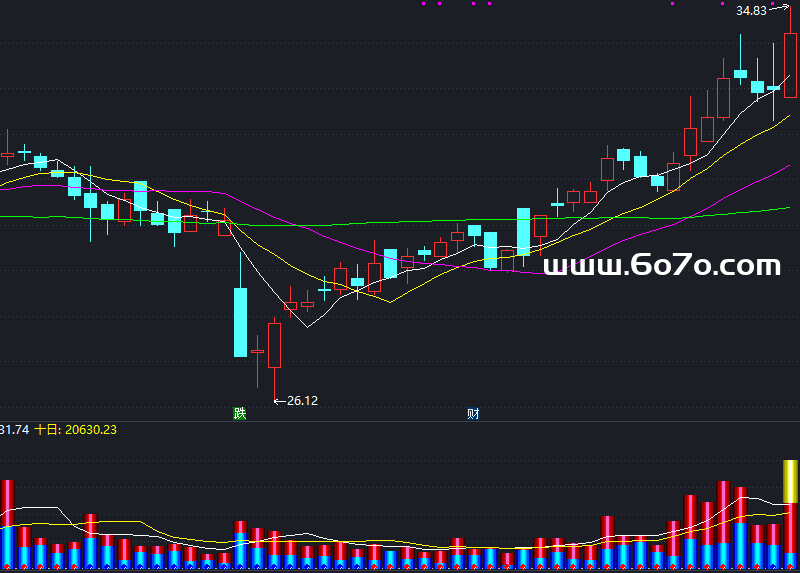Click the arrow beside the 26.12 label
The height and width of the screenshot is (573, 800).
pos(279,401)
